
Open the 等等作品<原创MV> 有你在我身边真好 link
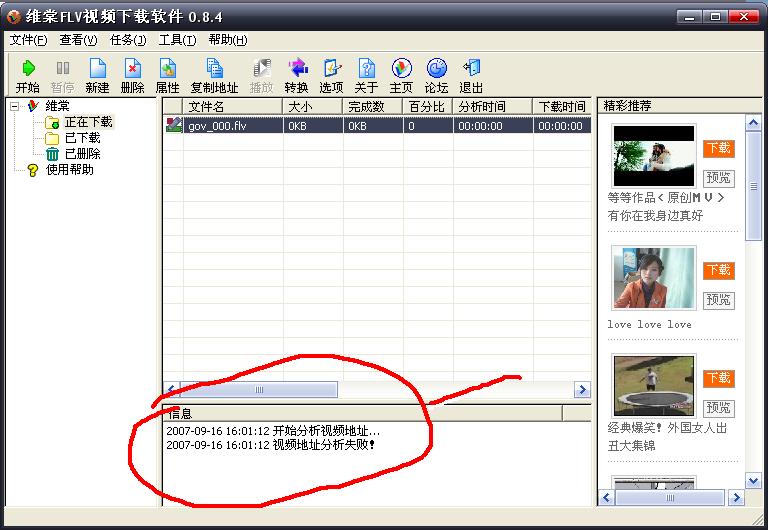click(666, 206)
